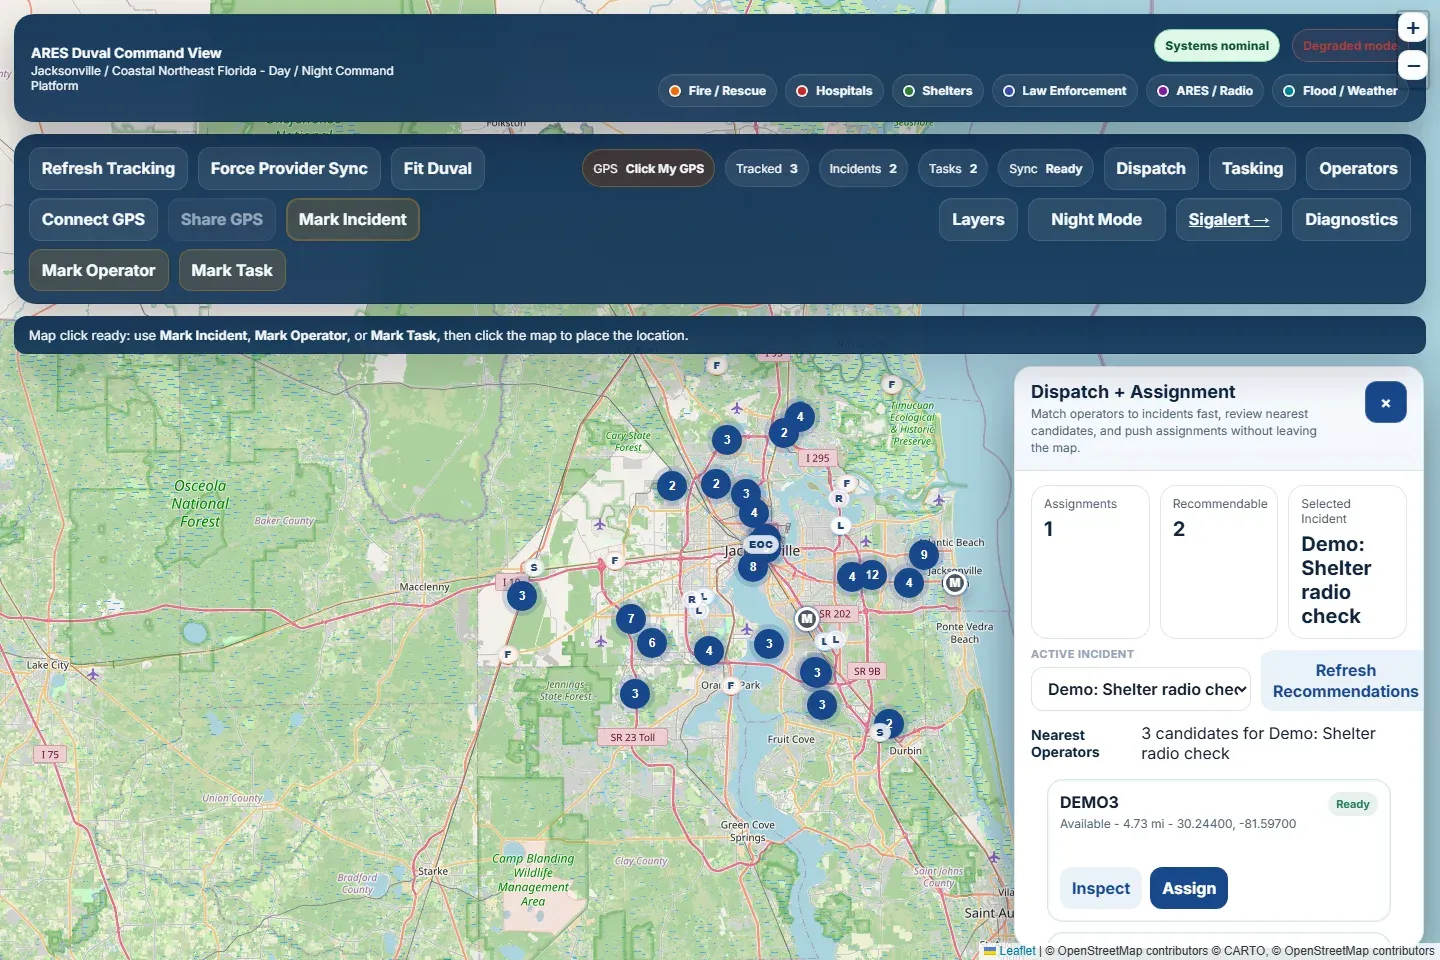Image resolution: width=1440 pixels, height=960 pixels.
Task: Close the Dispatch + Assignment panel
Action: (1385, 402)
